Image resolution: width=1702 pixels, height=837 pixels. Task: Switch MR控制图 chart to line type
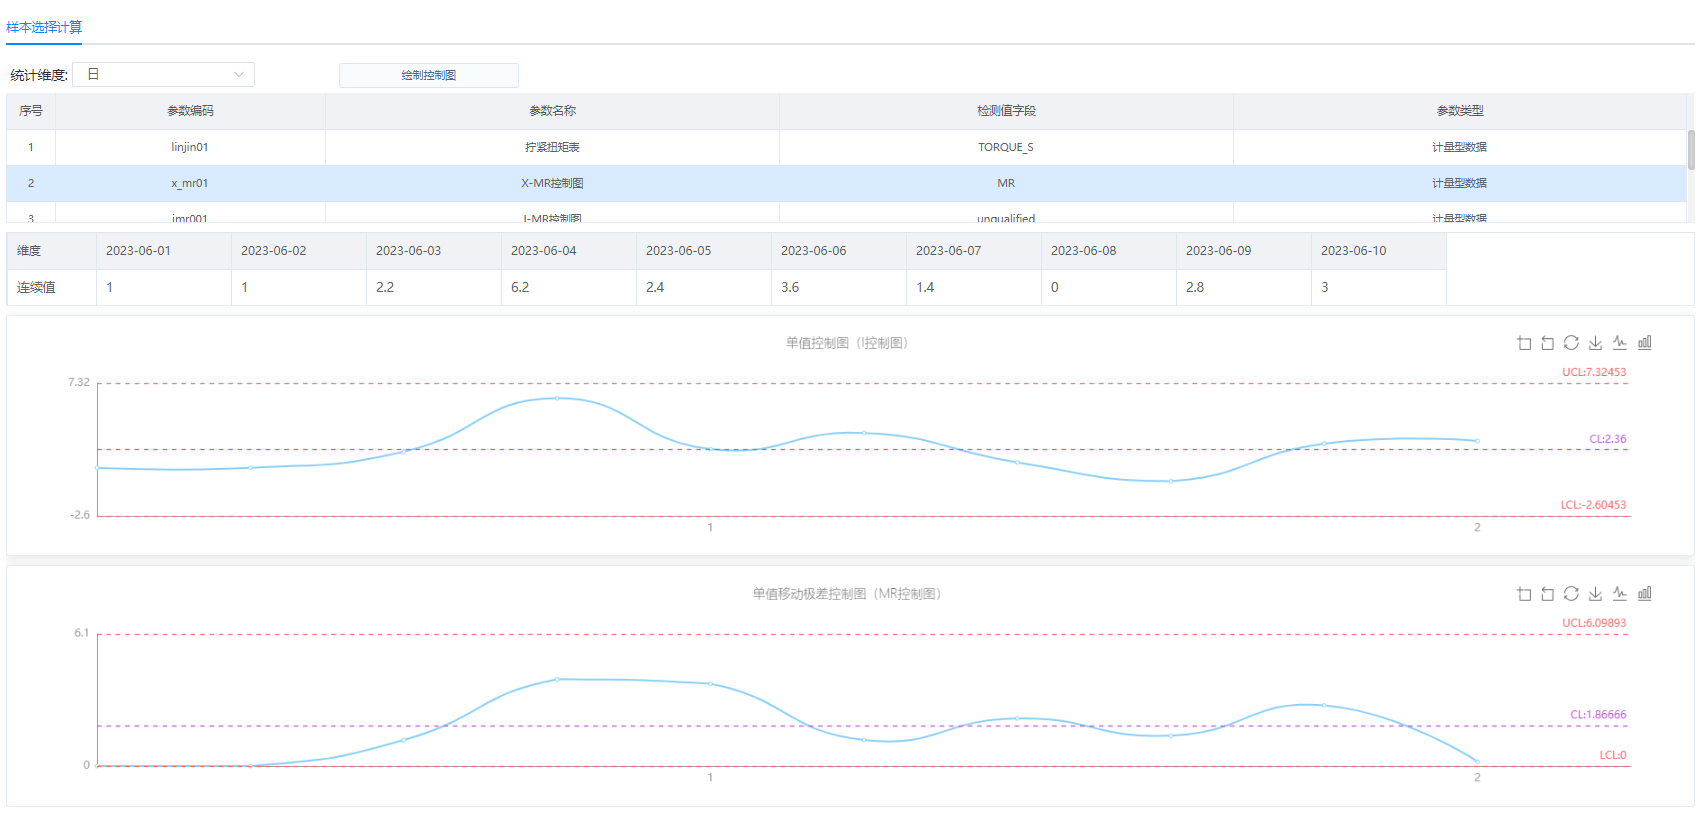pos(1620,594)
